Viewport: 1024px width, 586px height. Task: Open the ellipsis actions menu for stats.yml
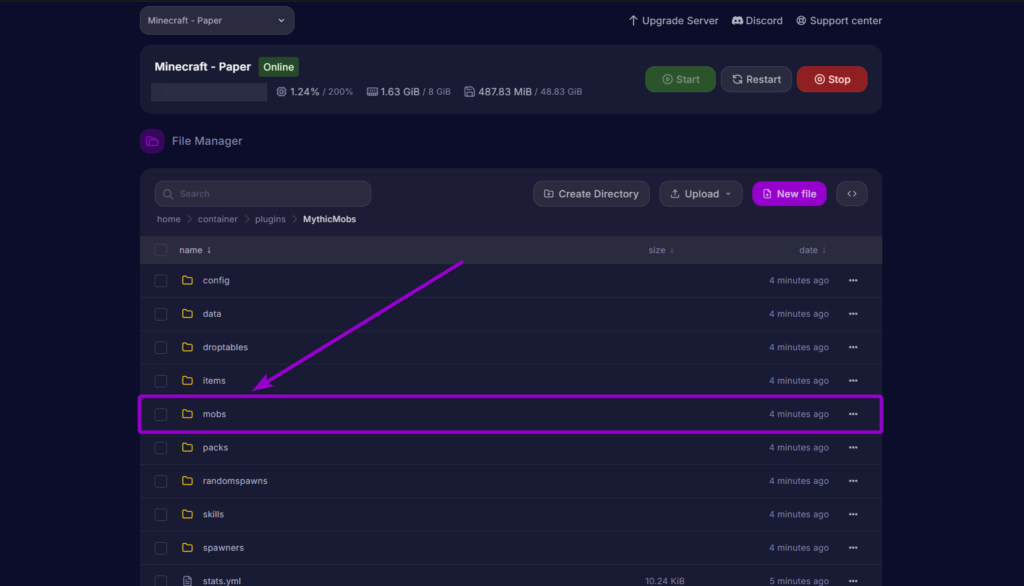click(852, 580)
